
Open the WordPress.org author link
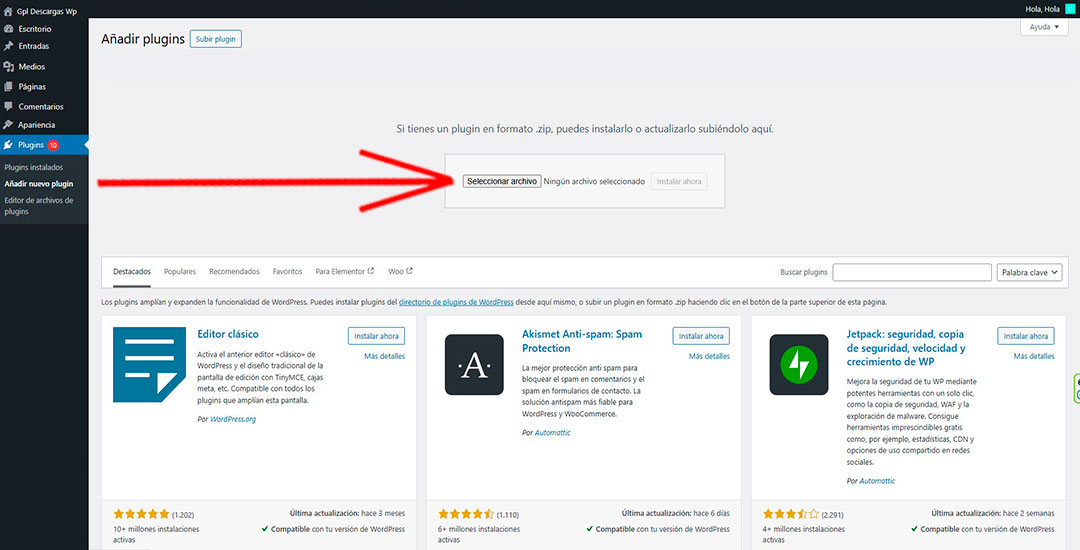coord(233,419)
